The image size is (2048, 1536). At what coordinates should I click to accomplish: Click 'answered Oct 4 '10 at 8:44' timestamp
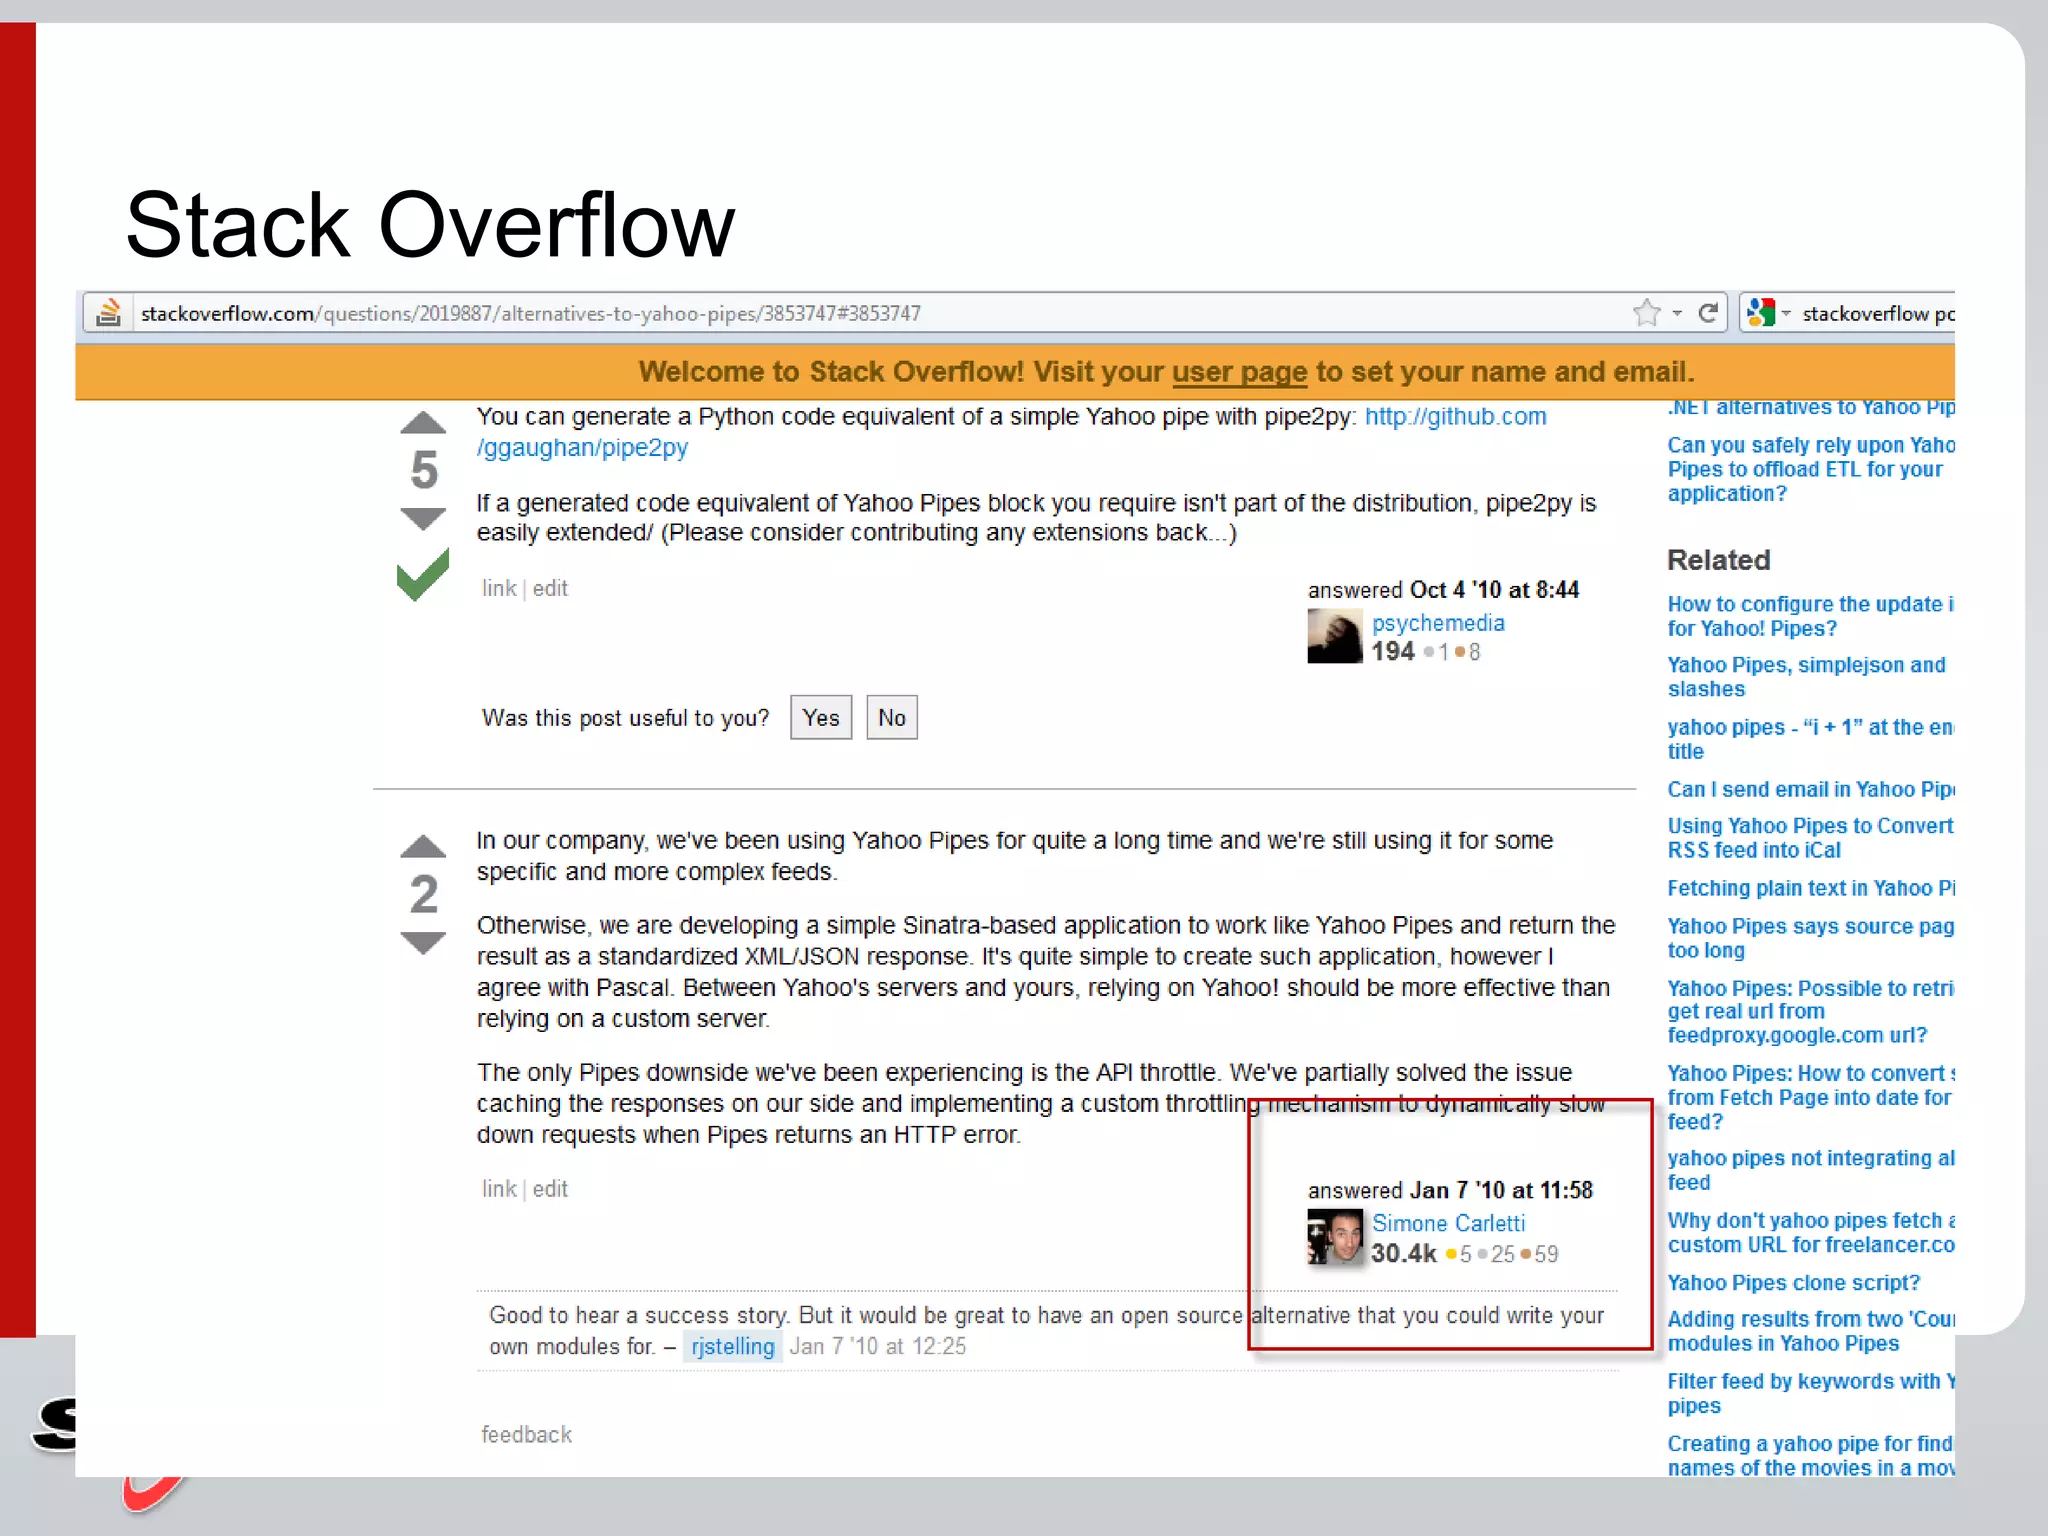(1443, 590)
